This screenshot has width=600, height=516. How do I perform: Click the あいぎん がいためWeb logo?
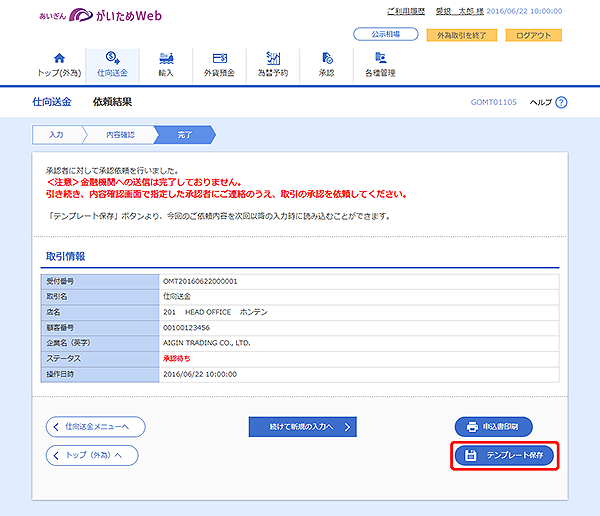[x=101, y=15]
